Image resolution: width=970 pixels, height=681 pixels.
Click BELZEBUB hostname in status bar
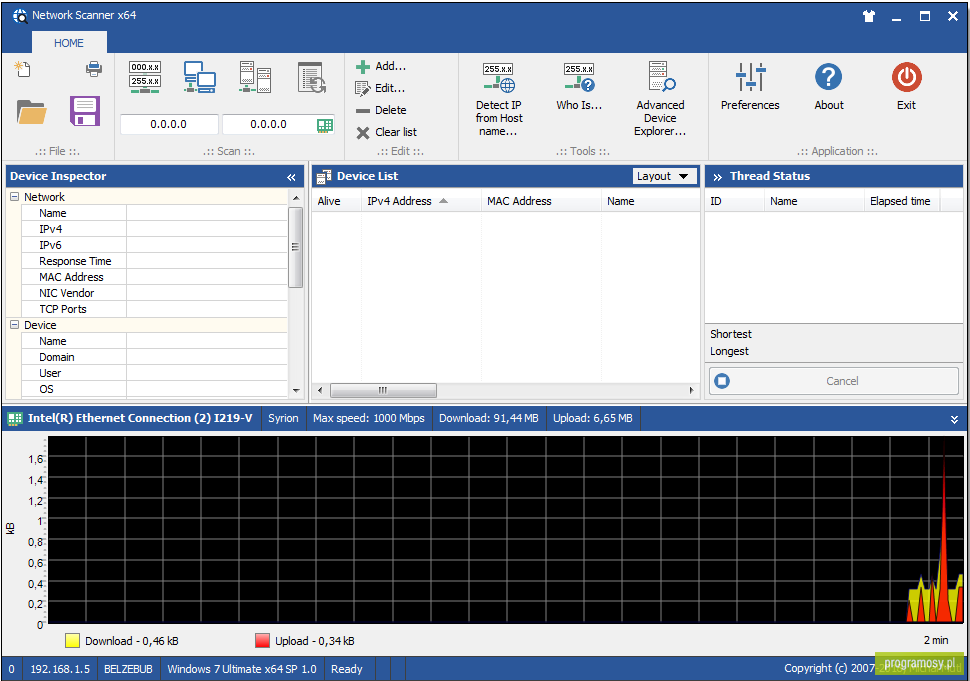pos(128,669)
